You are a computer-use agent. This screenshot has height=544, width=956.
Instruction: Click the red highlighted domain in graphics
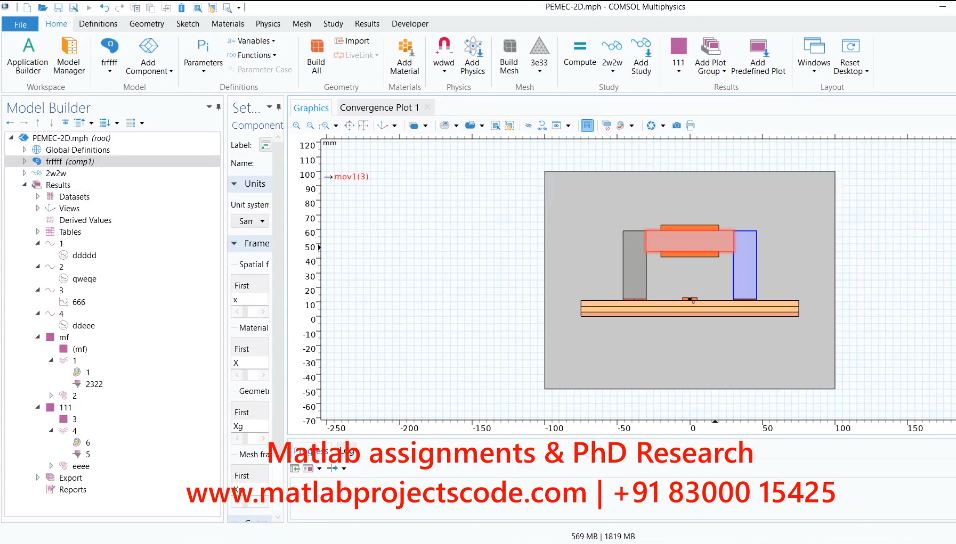[x=690, y=241]
